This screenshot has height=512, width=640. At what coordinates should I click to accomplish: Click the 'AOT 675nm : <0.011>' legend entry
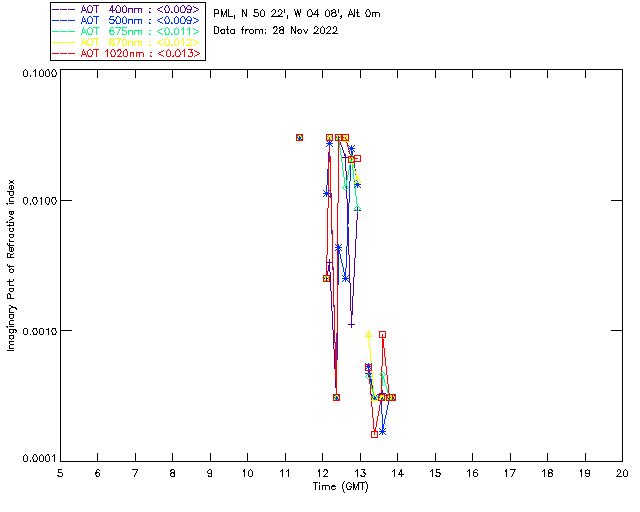(126, 31)
